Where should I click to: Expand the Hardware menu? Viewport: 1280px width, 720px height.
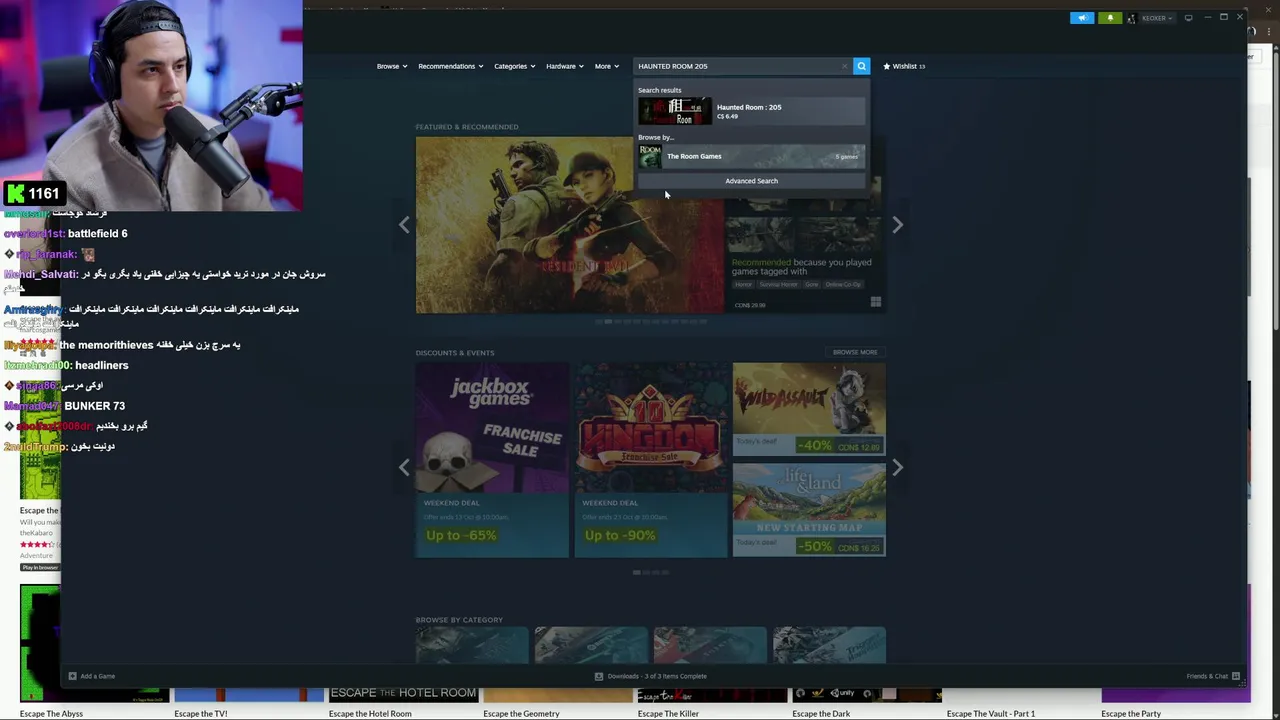[x=565, y=66]
